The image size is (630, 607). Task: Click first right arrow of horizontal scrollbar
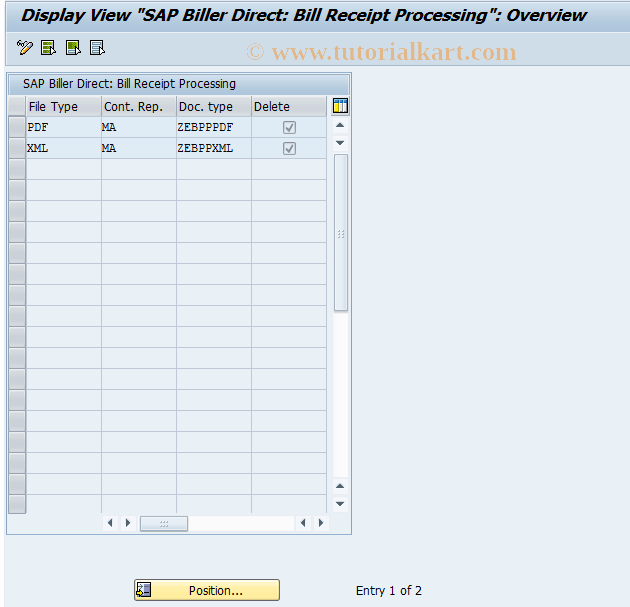click(x=128, y=523)
